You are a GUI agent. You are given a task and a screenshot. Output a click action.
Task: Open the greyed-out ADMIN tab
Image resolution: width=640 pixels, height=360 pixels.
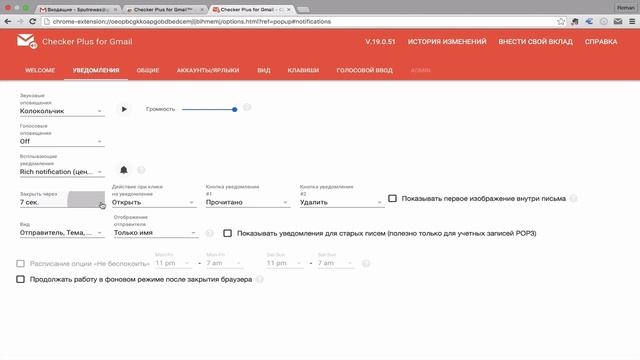(420, 70)
